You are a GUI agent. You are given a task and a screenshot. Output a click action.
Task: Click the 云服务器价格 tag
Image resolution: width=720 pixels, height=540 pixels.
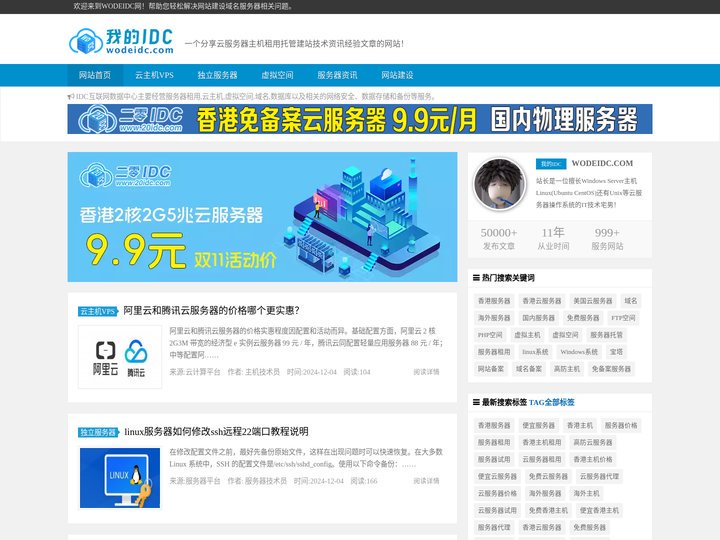[x=497, y=493]
